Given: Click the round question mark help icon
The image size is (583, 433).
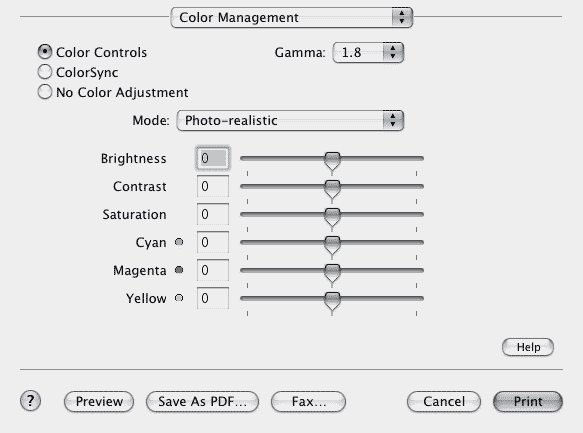Looking at the screenshot, I should (30, 401).
